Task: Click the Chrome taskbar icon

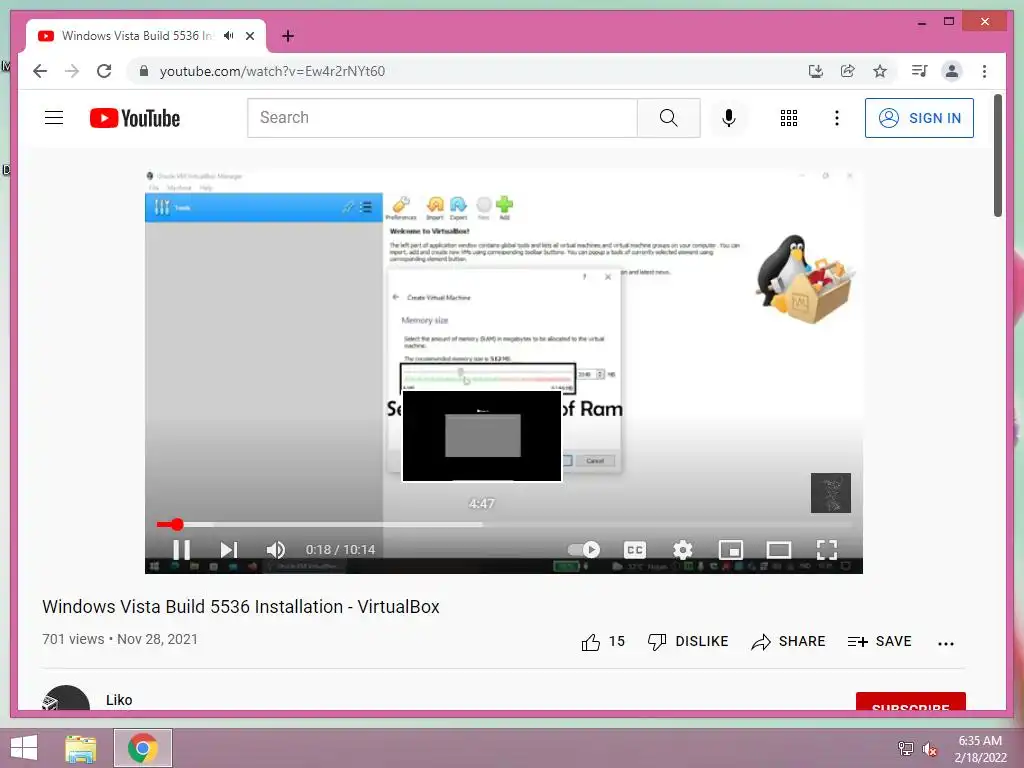Action: coord(143,748)
